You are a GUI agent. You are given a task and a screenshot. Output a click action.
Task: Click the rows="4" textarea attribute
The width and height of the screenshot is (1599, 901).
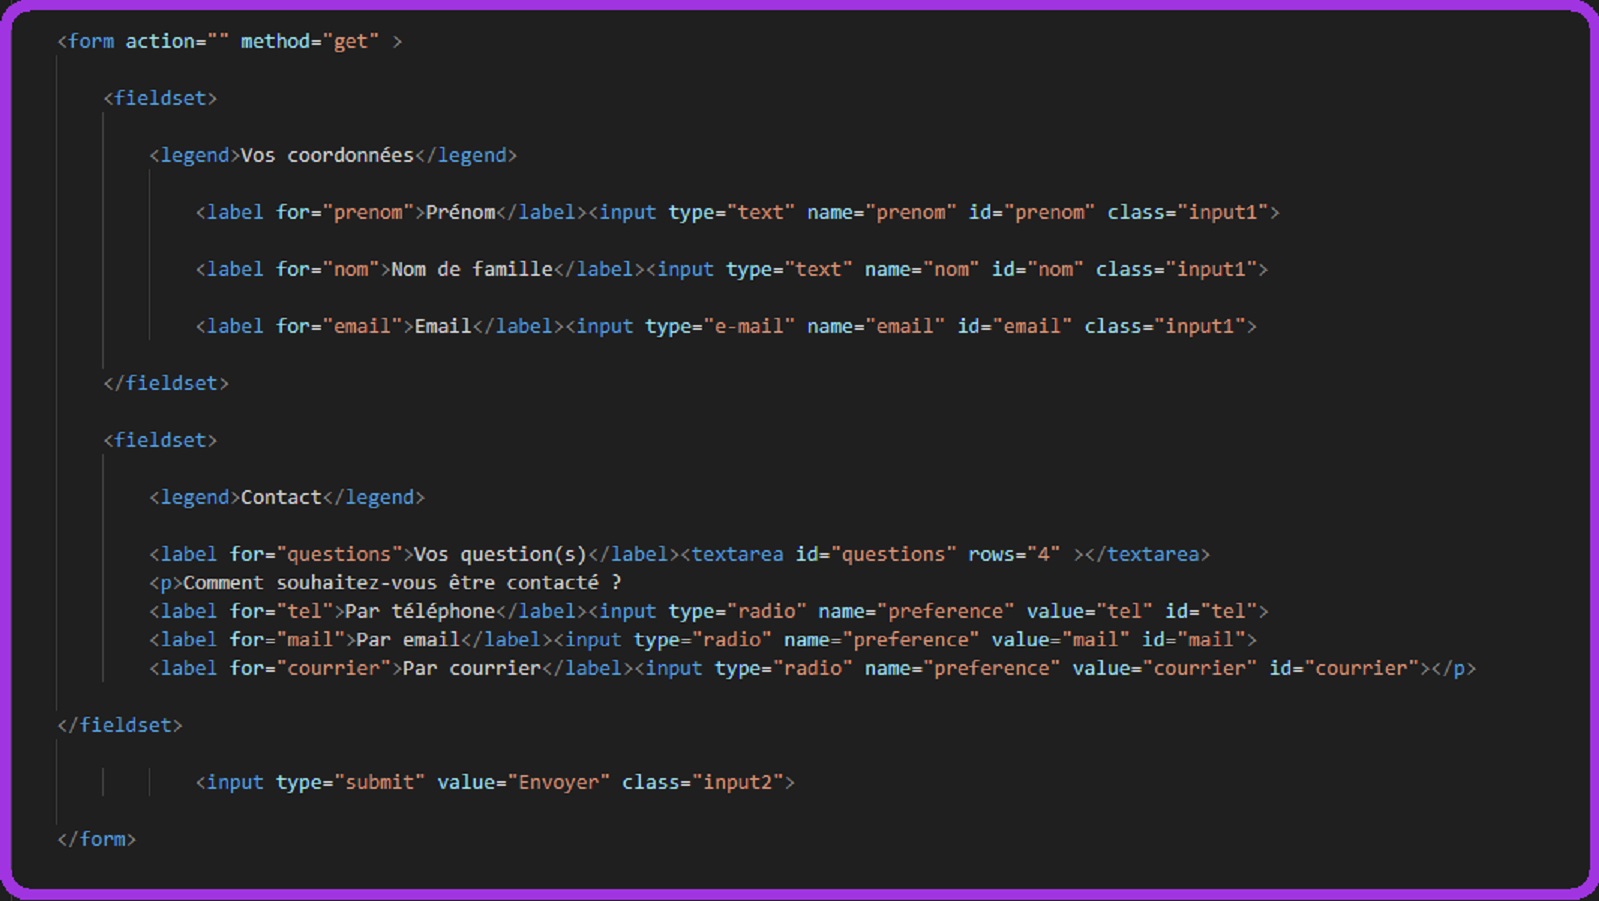click(x=1013, y=554)
